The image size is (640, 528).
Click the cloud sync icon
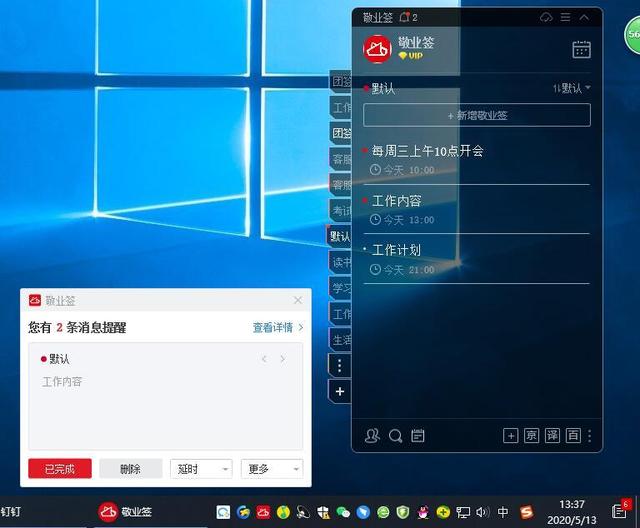[x=546, y=17]
